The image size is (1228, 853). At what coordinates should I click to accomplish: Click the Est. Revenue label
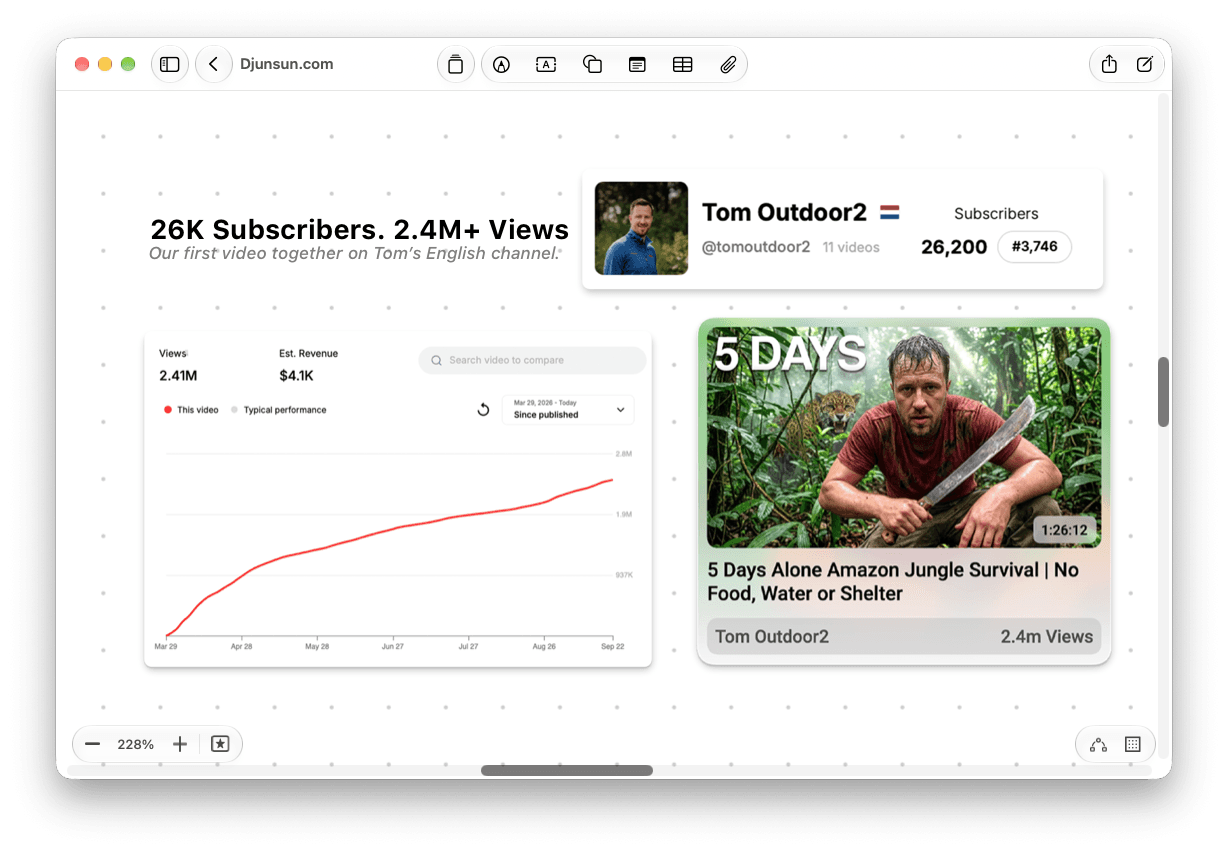point(309,353)
